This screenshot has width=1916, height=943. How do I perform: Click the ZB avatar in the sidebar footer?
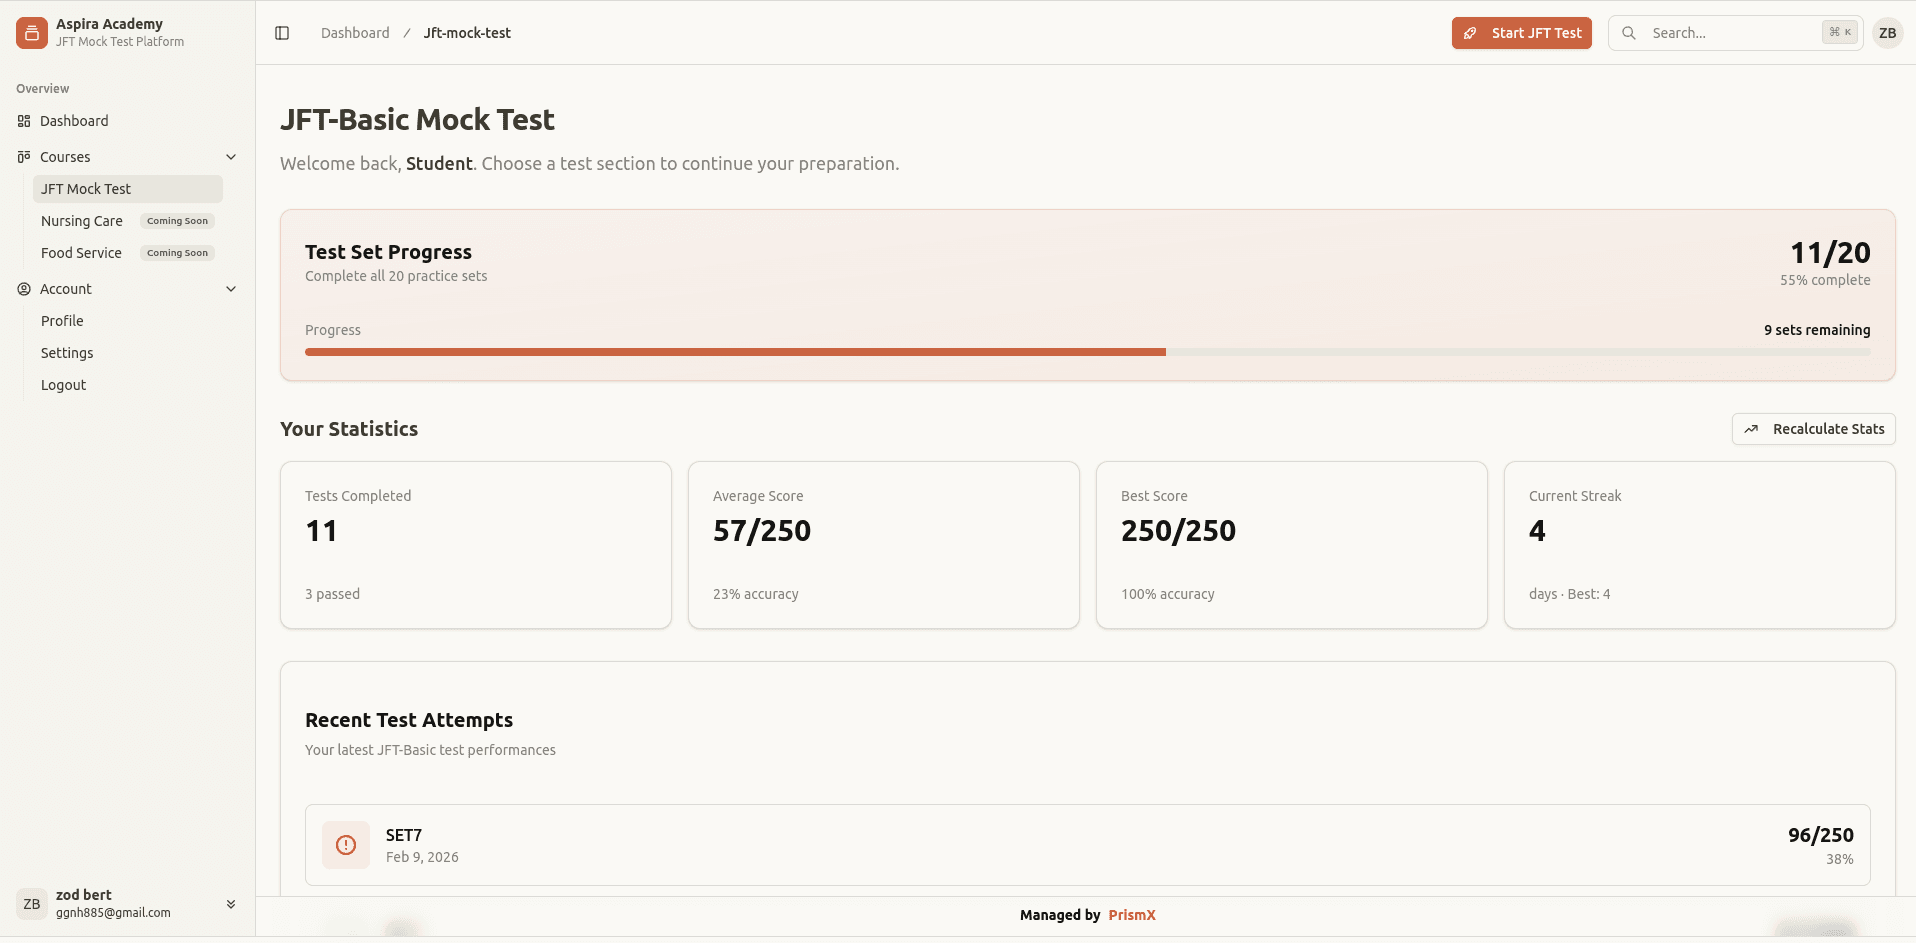tap(32, 904)
